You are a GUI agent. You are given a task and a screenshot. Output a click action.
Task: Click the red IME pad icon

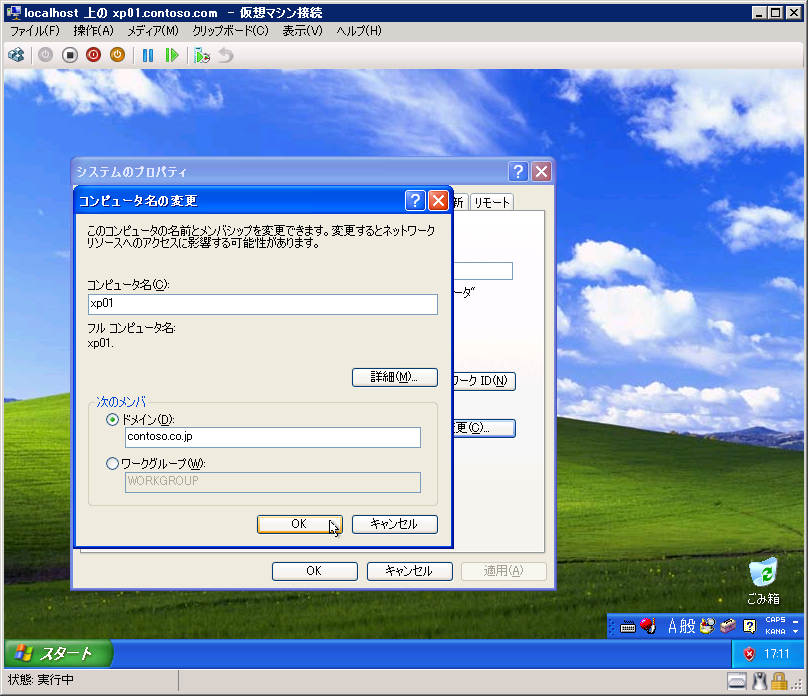click(648, 626)
